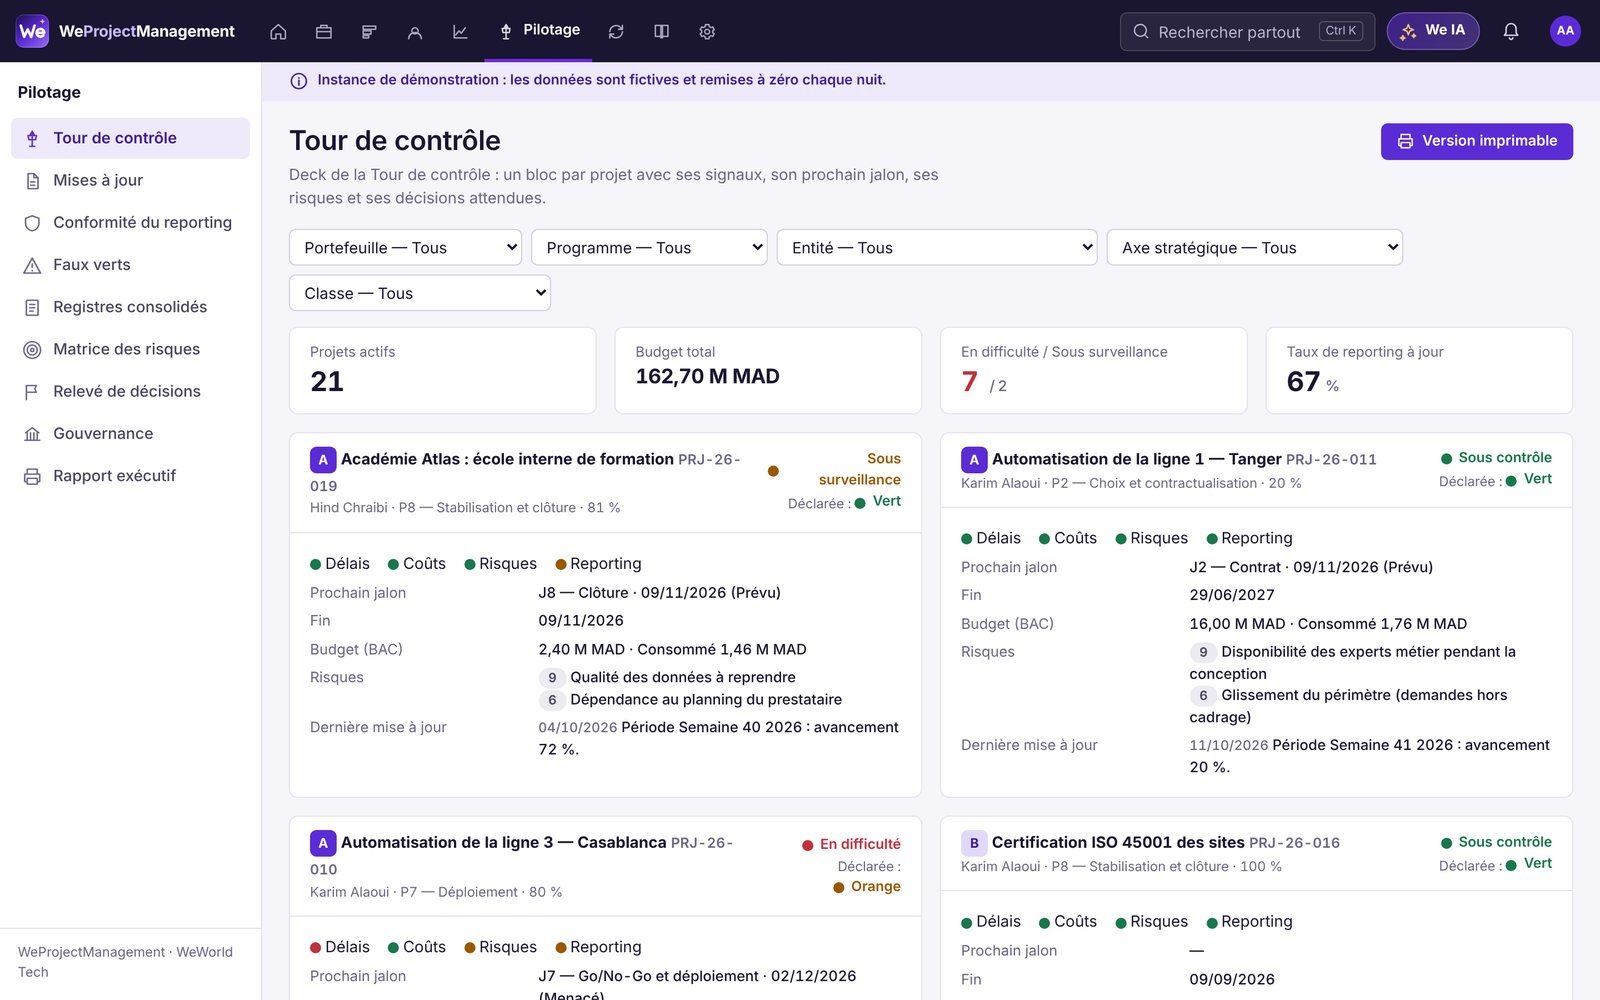
Task: Open the people resources icon in top bar
Action: 414,32
